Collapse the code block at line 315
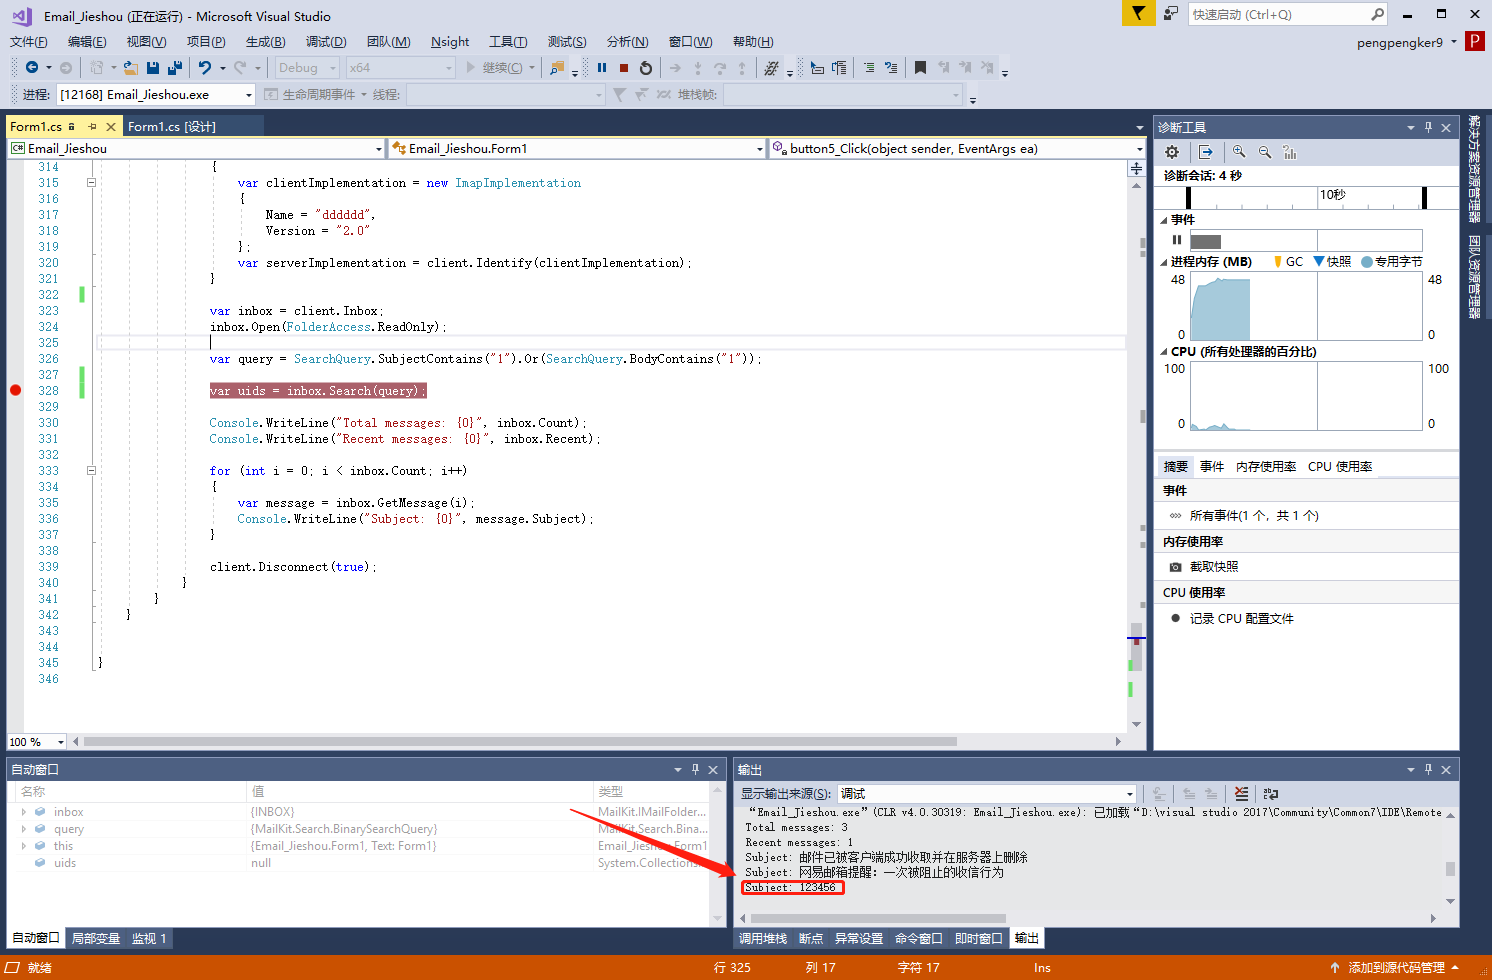 [x=91, y=183]
